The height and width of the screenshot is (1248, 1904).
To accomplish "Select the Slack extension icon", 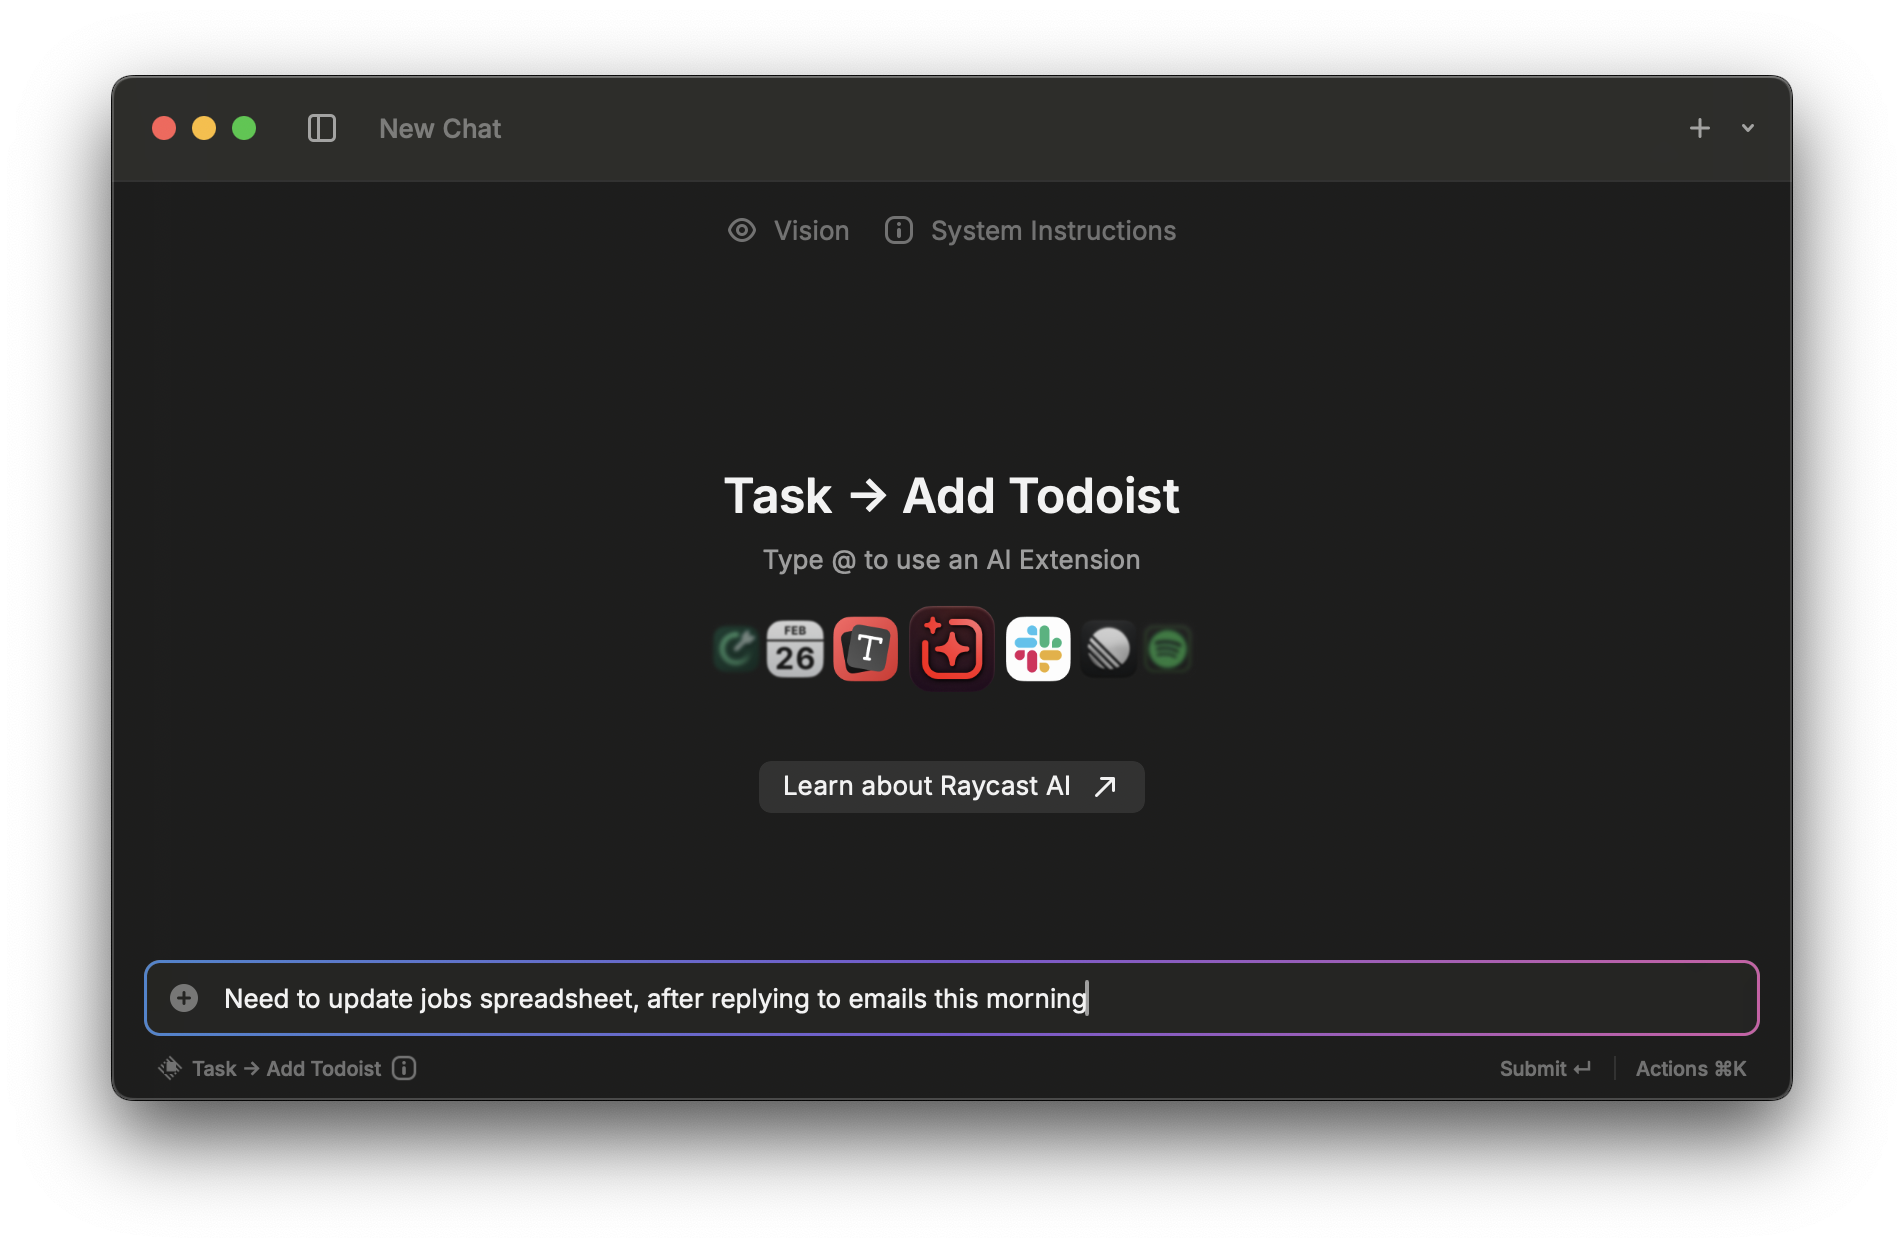I will (1038, 649).
